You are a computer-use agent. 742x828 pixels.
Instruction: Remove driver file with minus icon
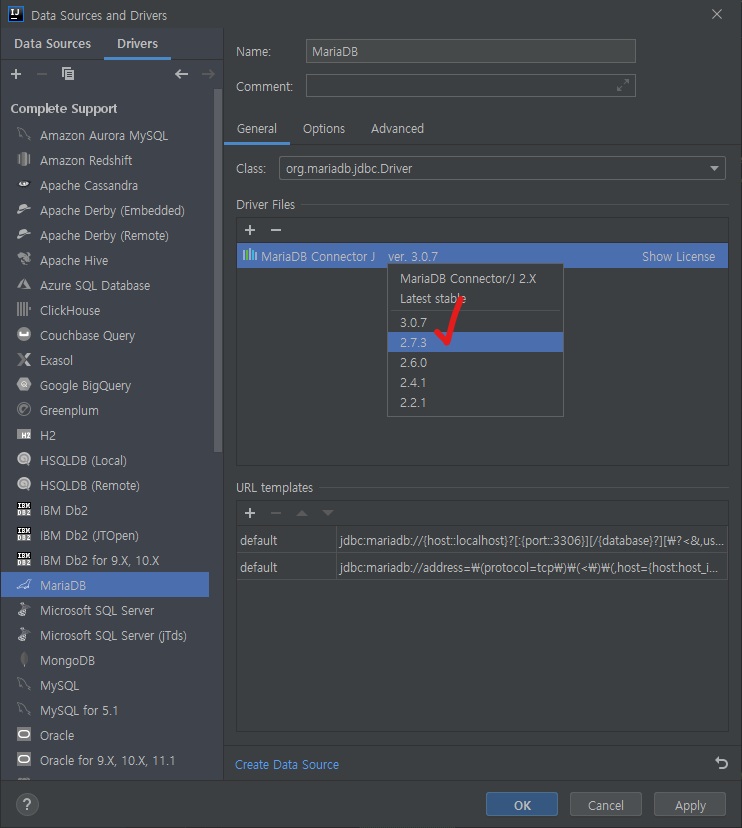coord(276,230)
